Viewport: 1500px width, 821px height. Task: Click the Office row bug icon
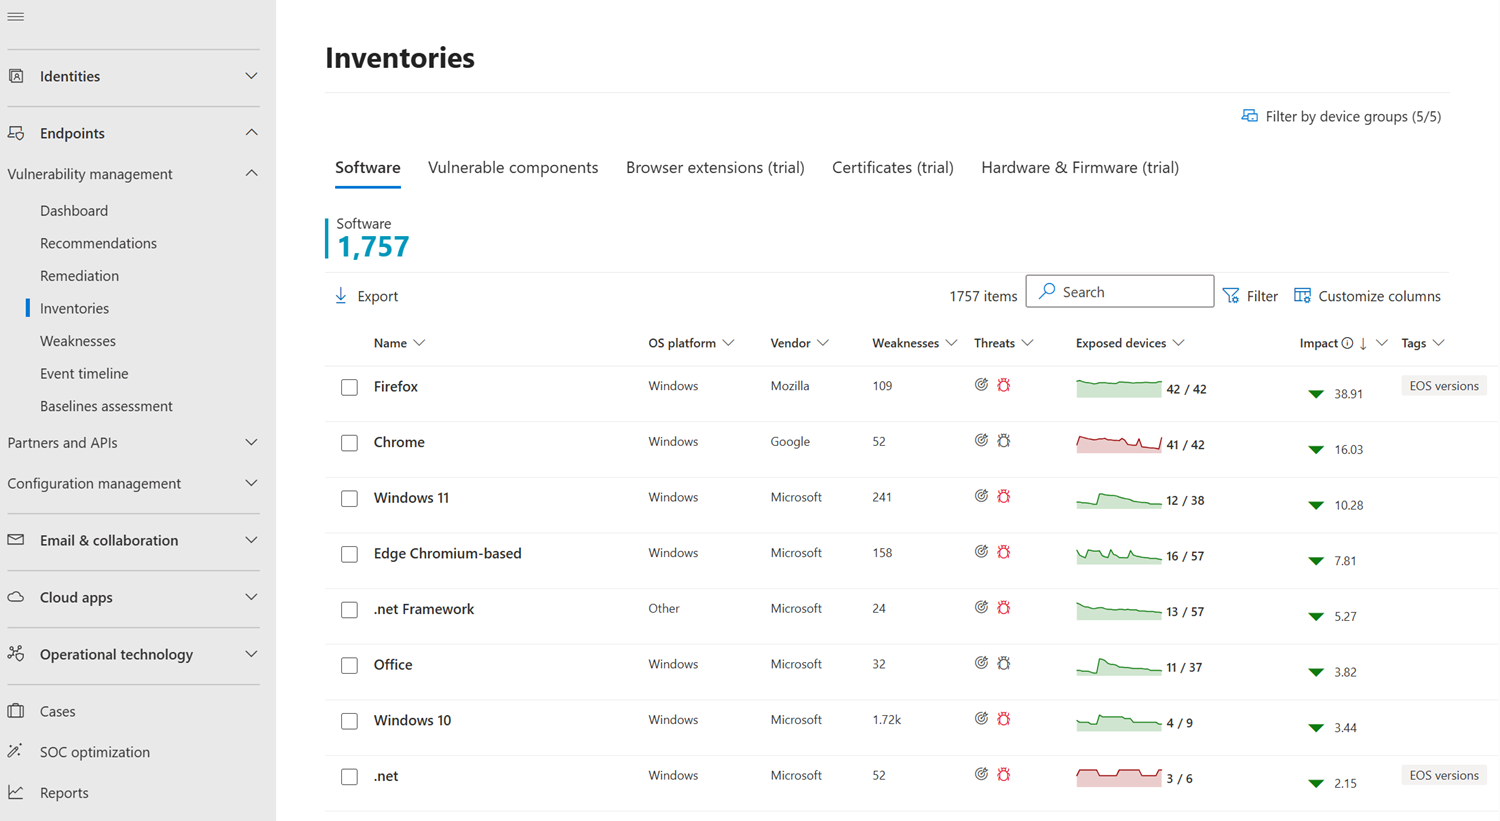(x=1004, y=663)
